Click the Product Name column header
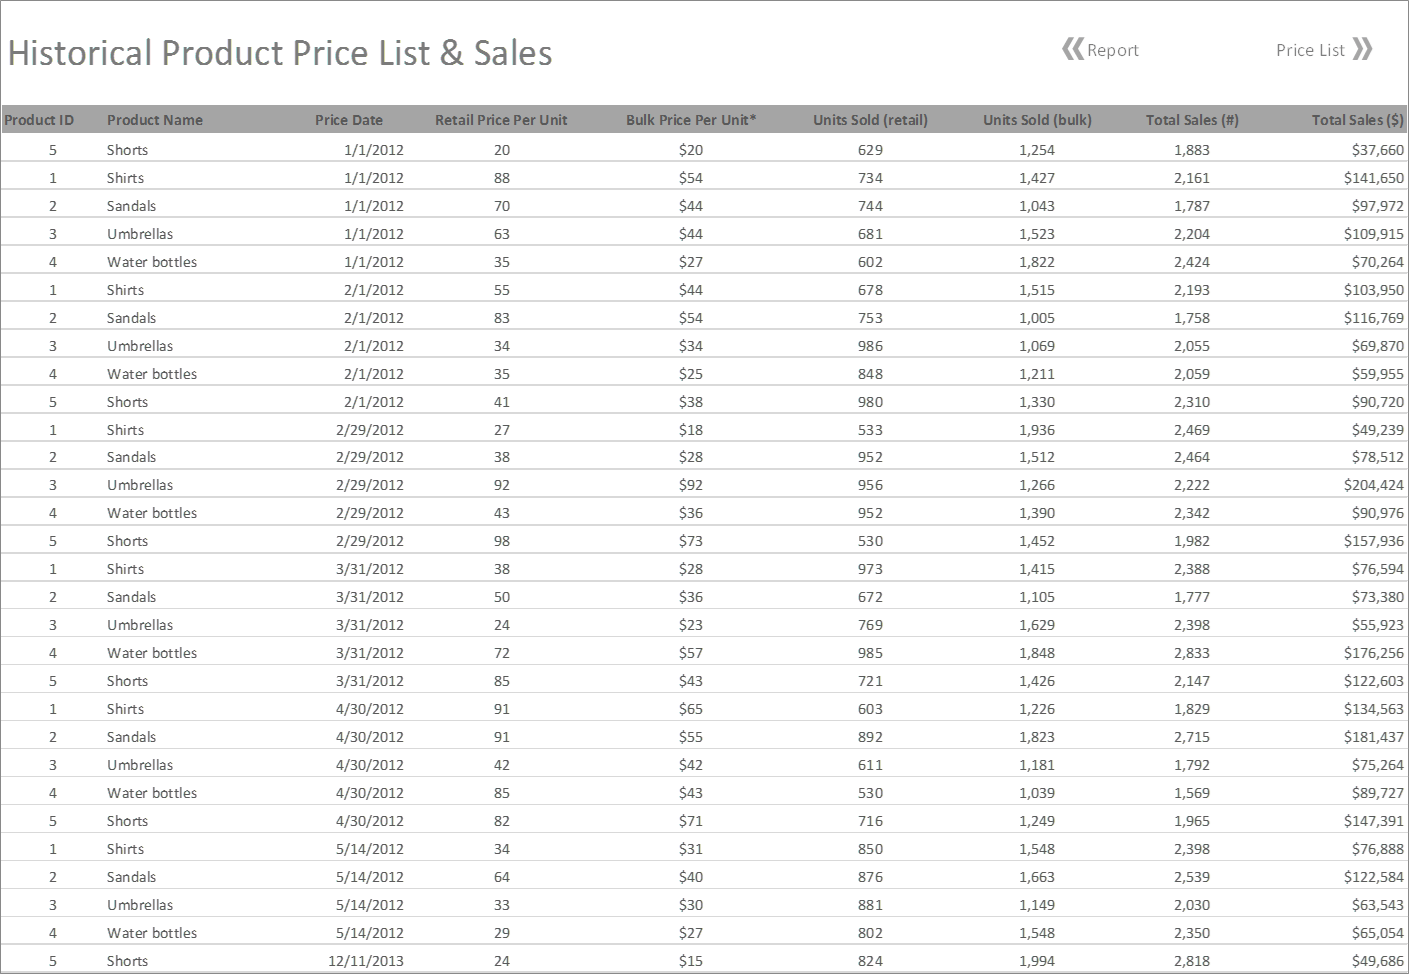 154,119
